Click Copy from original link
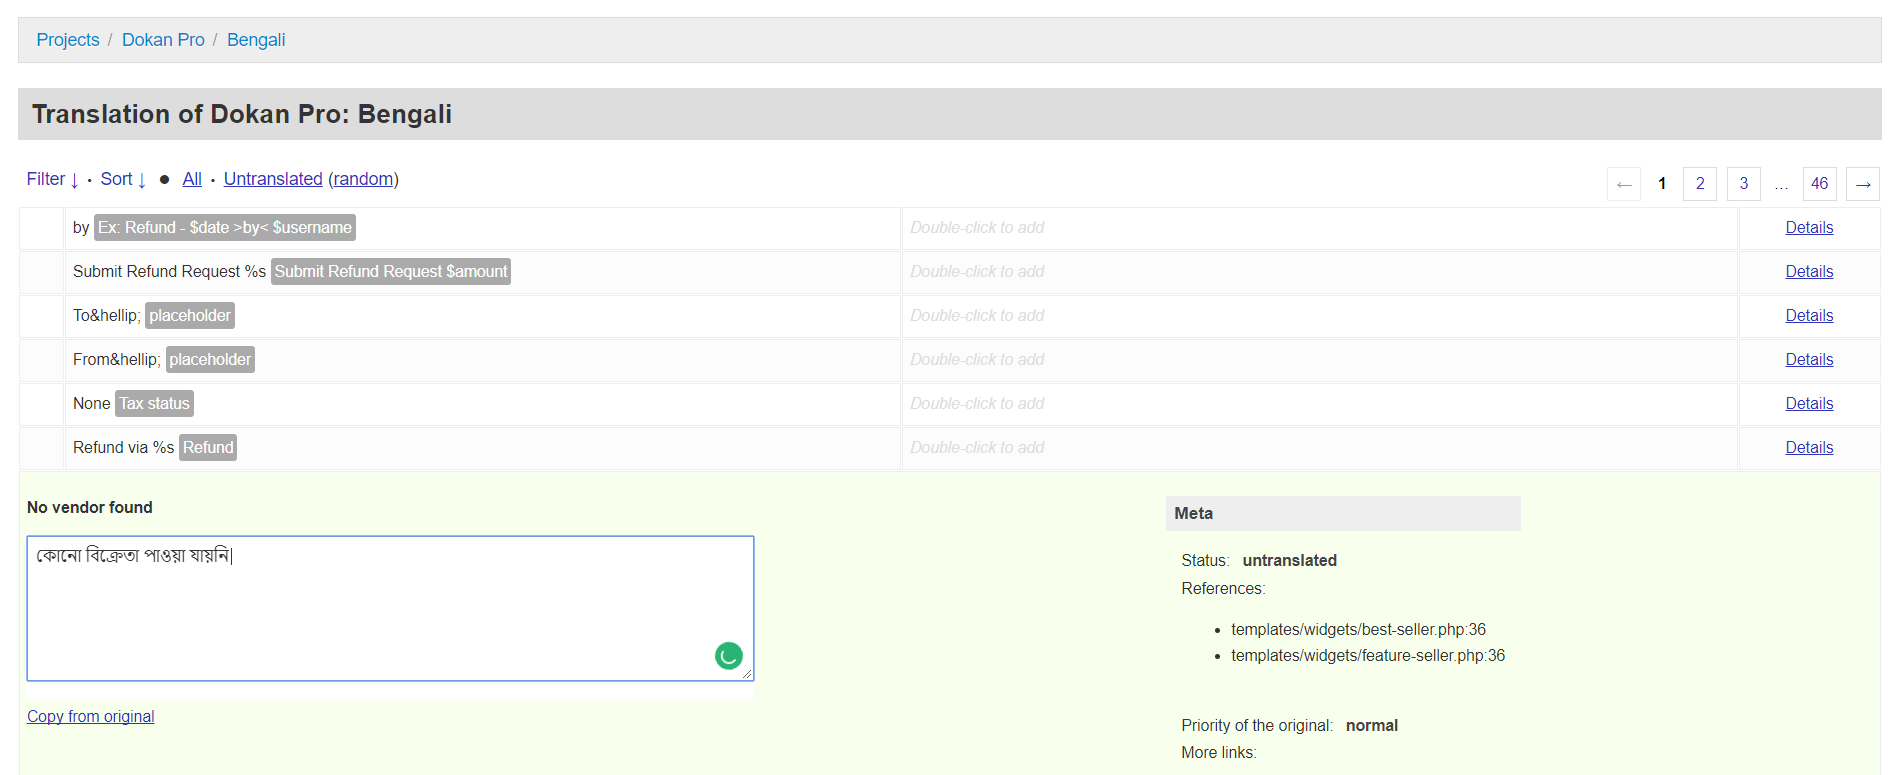 pyautogui.click(x=91, y=717)
